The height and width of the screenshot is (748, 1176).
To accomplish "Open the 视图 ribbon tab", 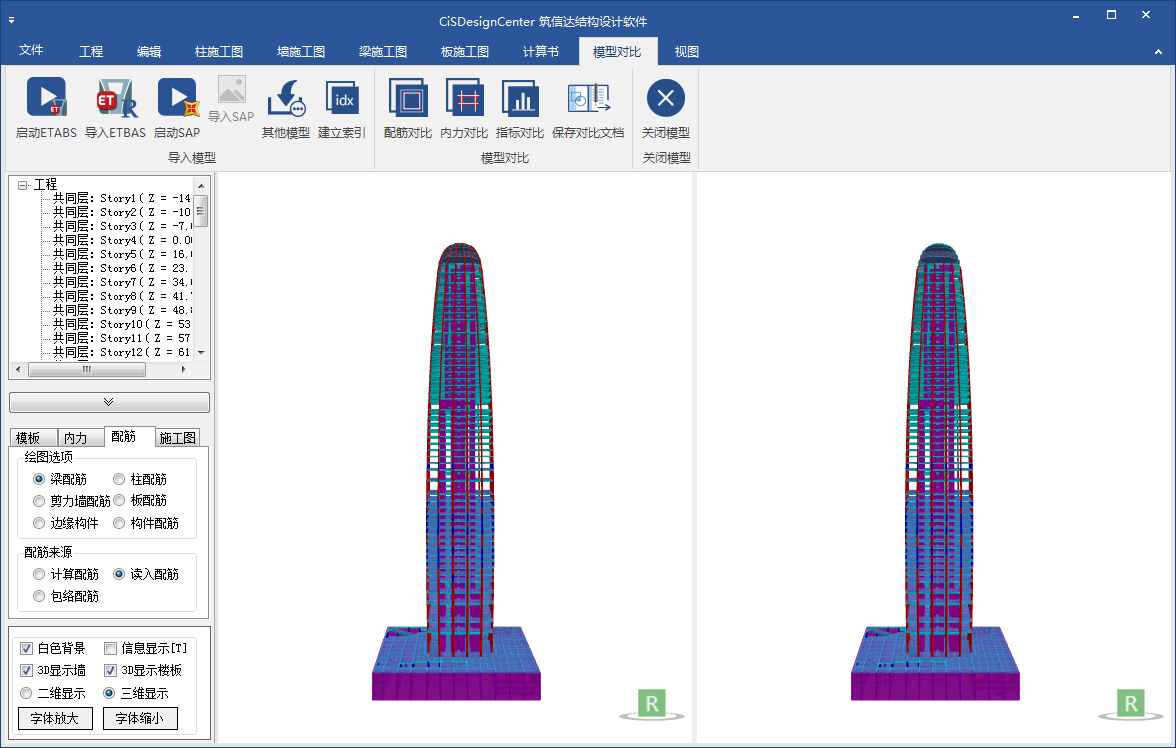I will tap(686, 51).
